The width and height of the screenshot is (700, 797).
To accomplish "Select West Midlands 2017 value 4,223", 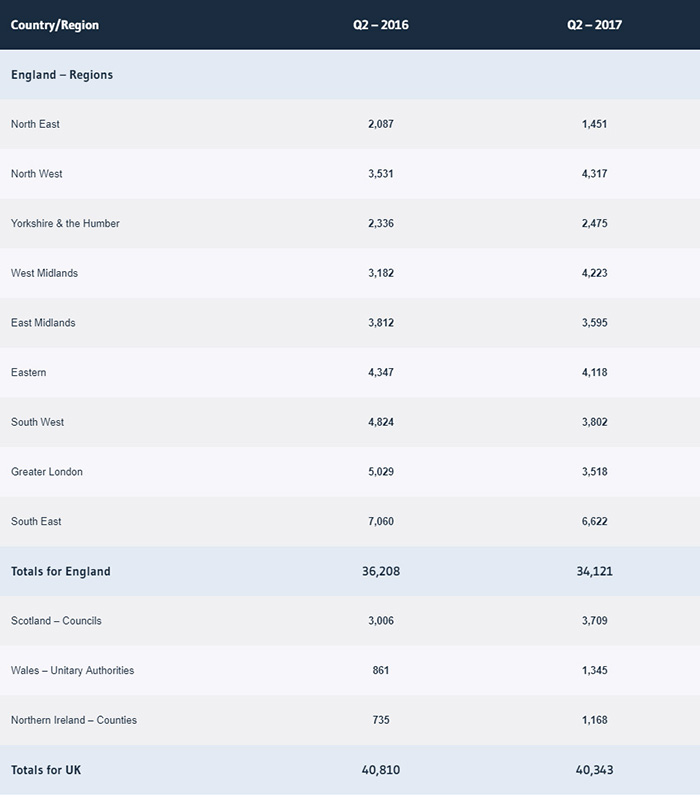I will tap(594, 273).
